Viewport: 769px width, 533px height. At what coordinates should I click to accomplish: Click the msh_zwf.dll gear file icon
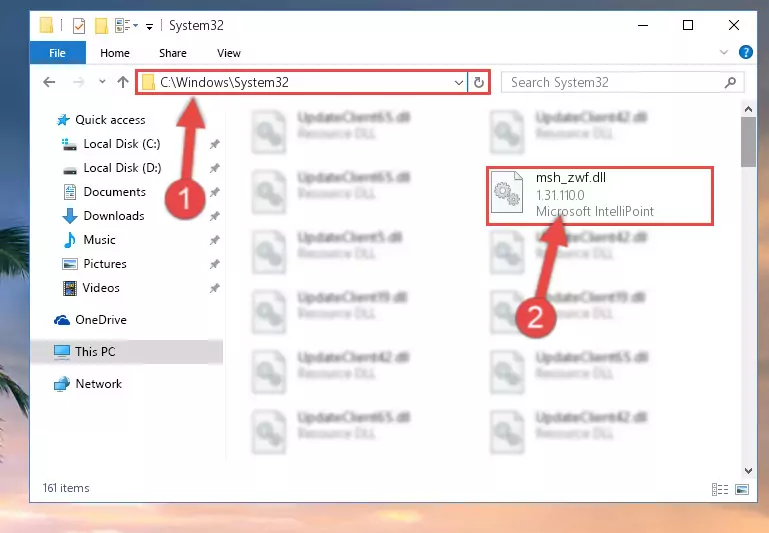[x=507, y=192]
